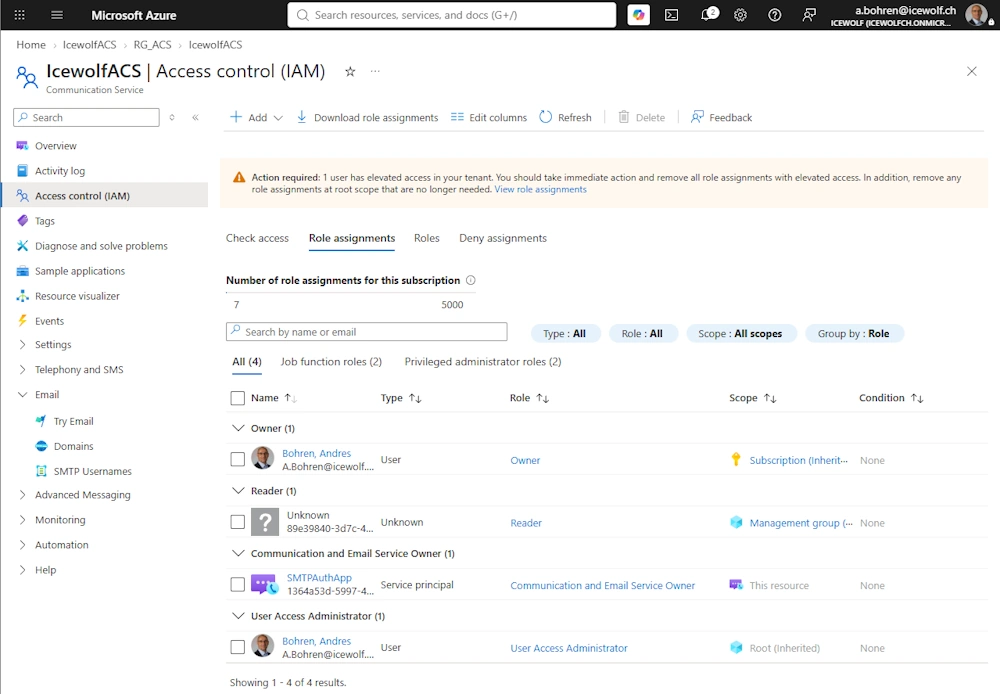Image resolution: width=1000 pixels, height=694 pixels.
Task: Download role assignments
Action: (367, 117)
